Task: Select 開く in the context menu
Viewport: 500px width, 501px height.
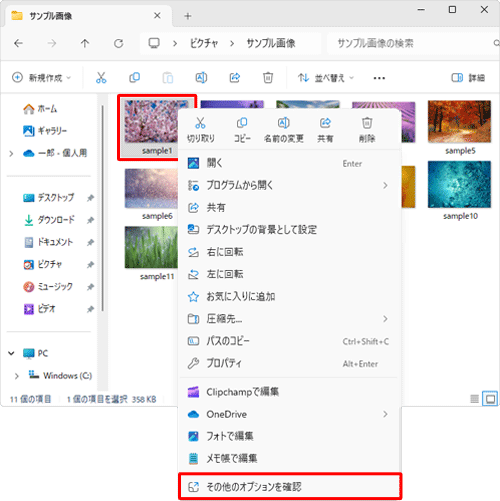Action: 290,163
